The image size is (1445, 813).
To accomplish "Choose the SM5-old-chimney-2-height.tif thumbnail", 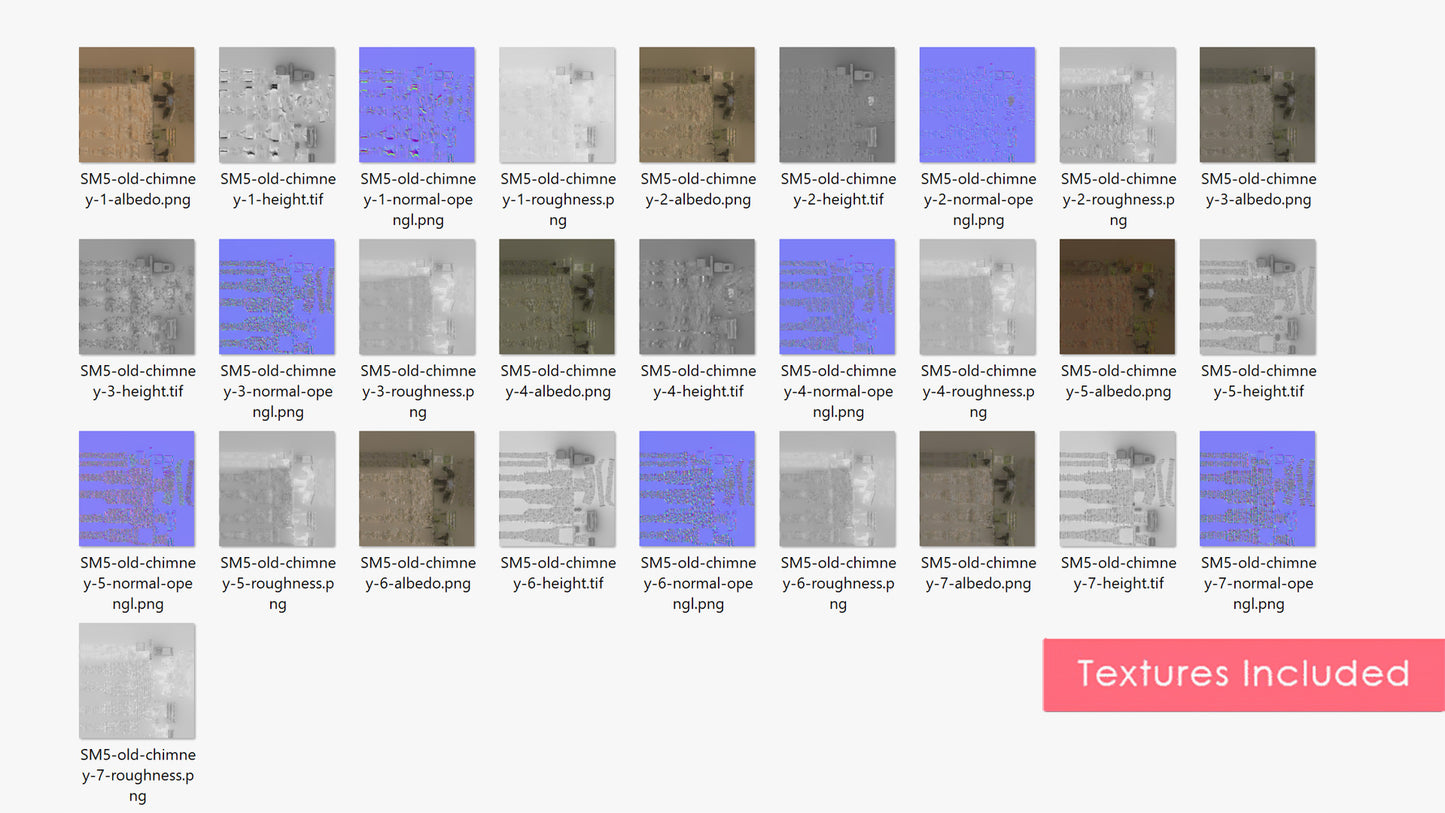I will 837,105.
